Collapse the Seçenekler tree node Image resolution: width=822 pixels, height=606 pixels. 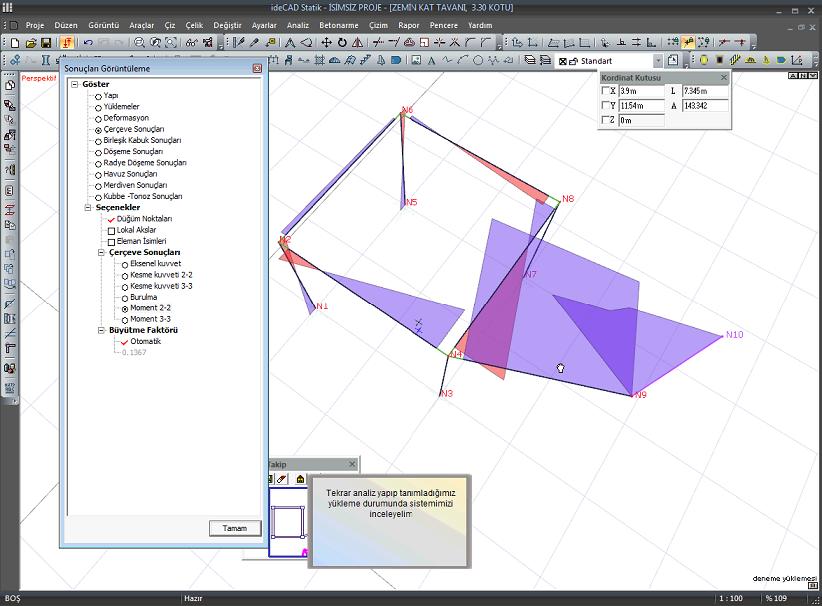tap(88, 208)
